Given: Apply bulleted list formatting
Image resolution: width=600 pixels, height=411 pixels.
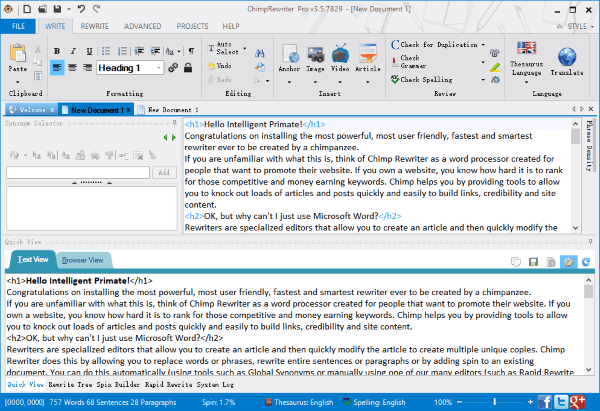Looking at the screenshot, I should [106, 51].
